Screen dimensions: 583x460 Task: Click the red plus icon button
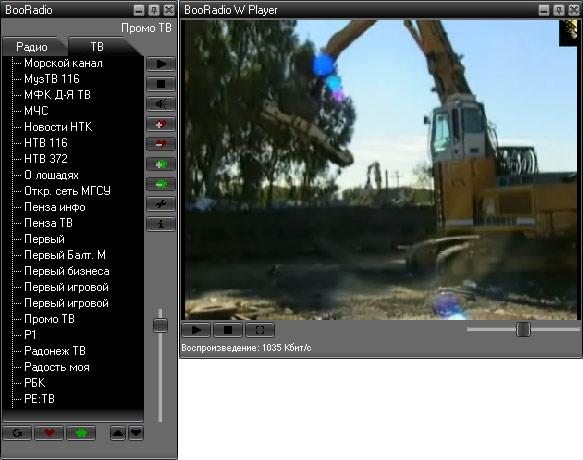pos(161,124)
